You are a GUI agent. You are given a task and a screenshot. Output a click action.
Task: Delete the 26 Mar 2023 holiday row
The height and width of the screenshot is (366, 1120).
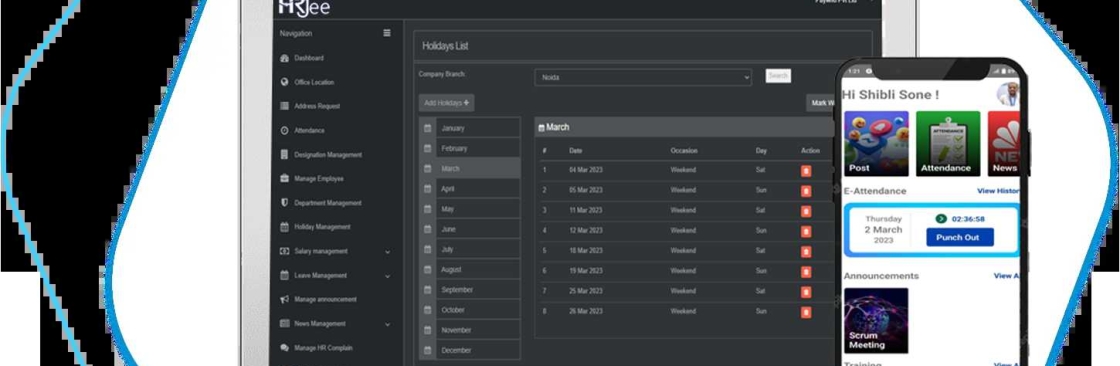[806, 312]
